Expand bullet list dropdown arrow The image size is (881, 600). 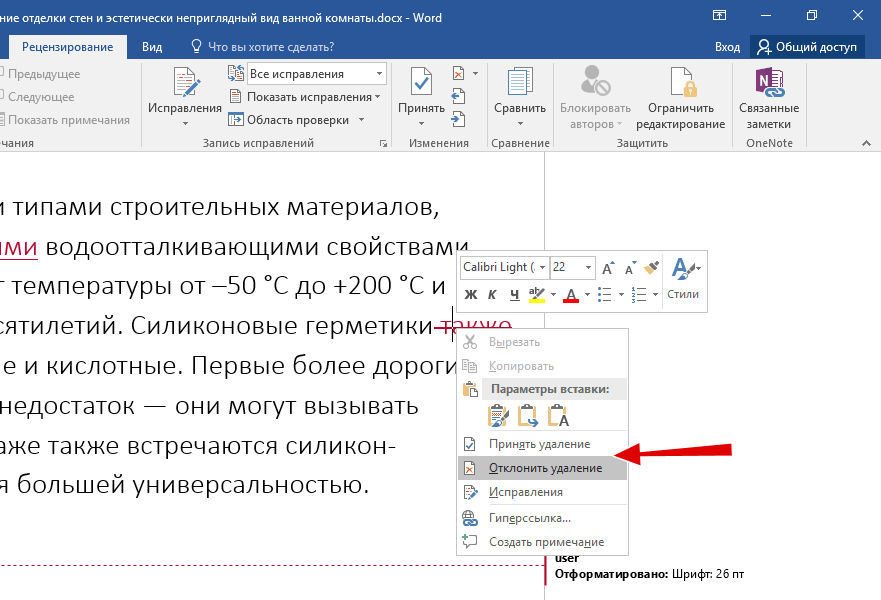(621, 294)
